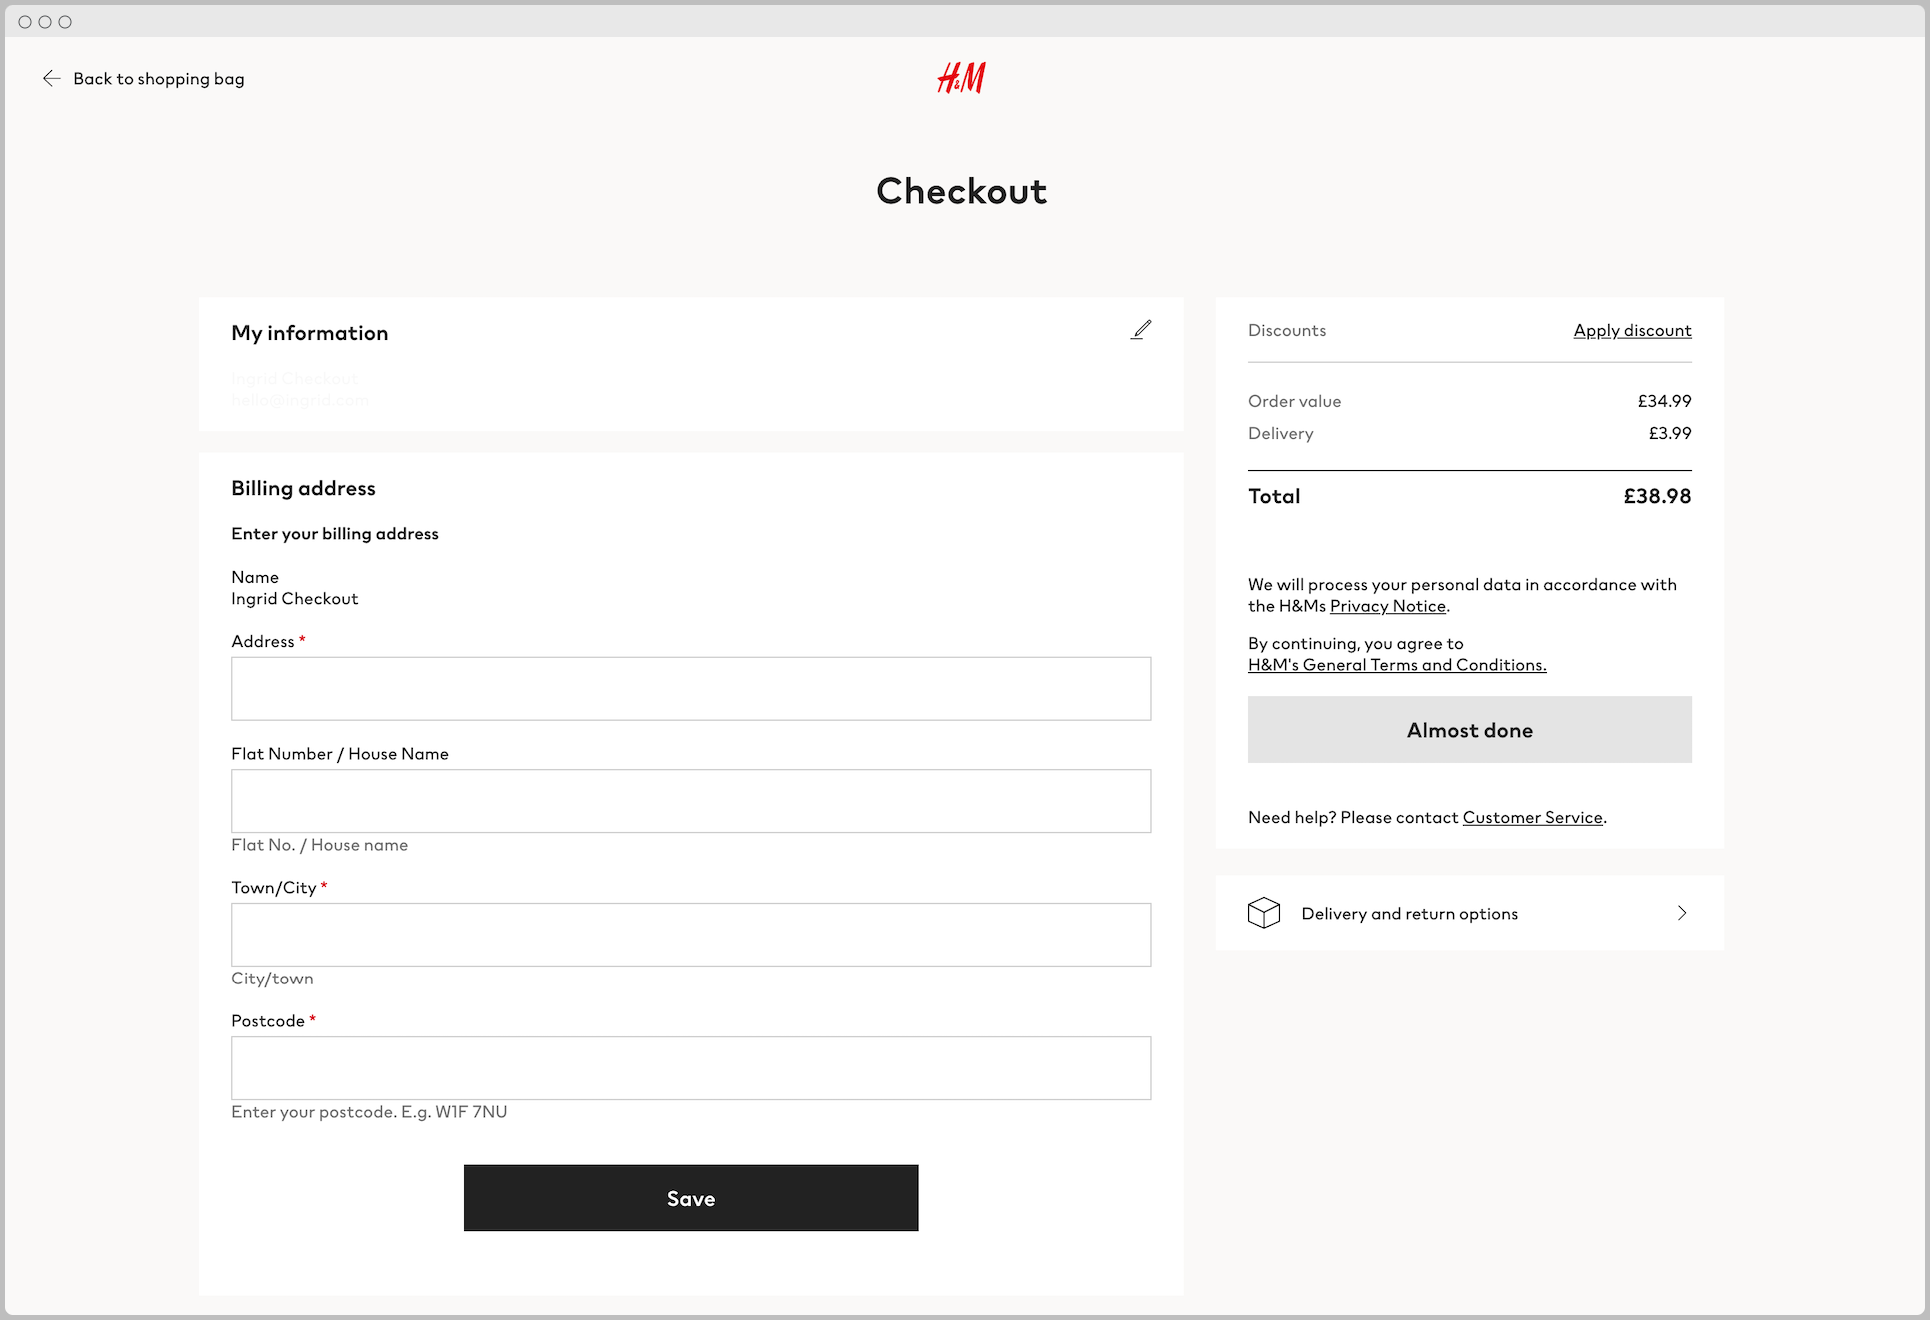Select the Address input field

(x=691, y=688)
